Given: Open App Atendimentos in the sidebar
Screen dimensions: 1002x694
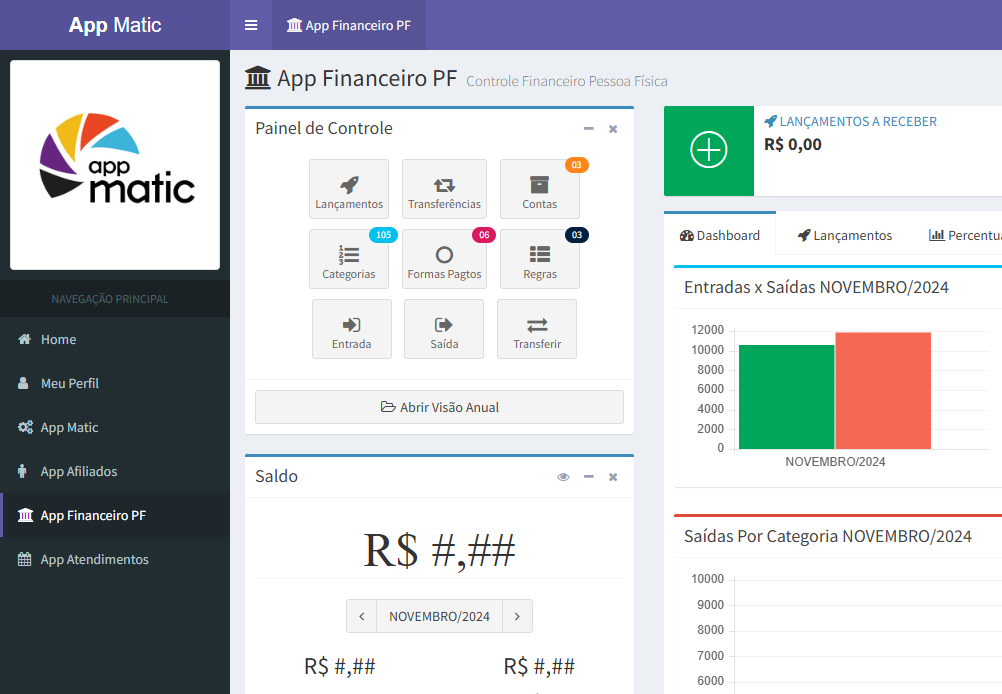Looking at the screenshot, I should [x=95, y=559].
